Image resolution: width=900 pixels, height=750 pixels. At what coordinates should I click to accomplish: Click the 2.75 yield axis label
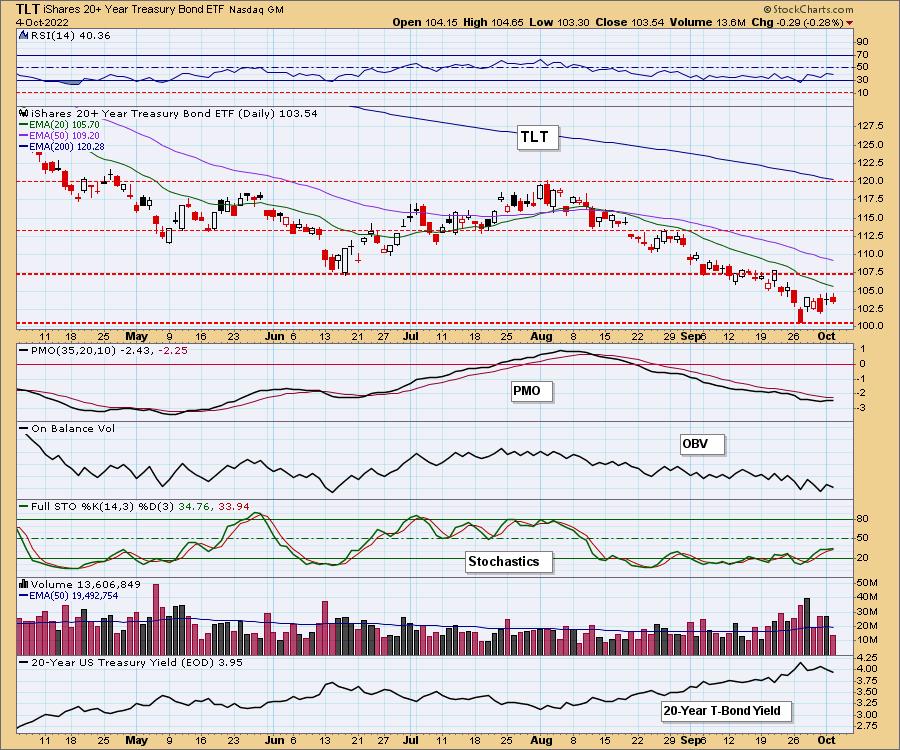867,726
